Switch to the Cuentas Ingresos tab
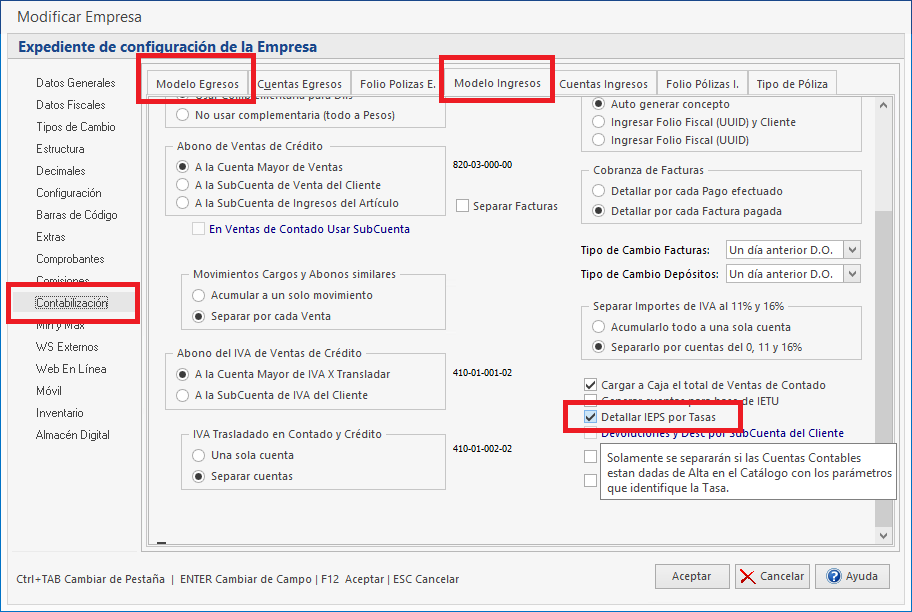Screen dimensions: 912x612 [603, 84]
